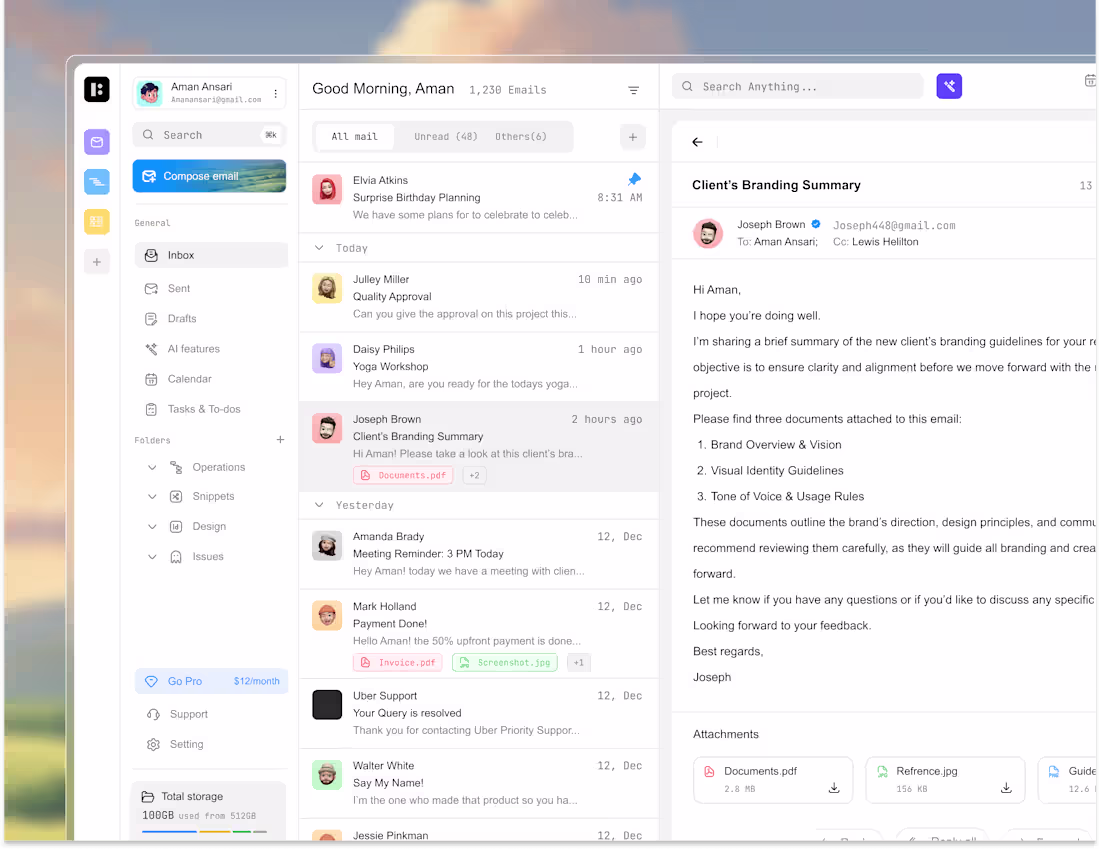
Task: Collapse the Today section
Action: click(x=319, y=248)
